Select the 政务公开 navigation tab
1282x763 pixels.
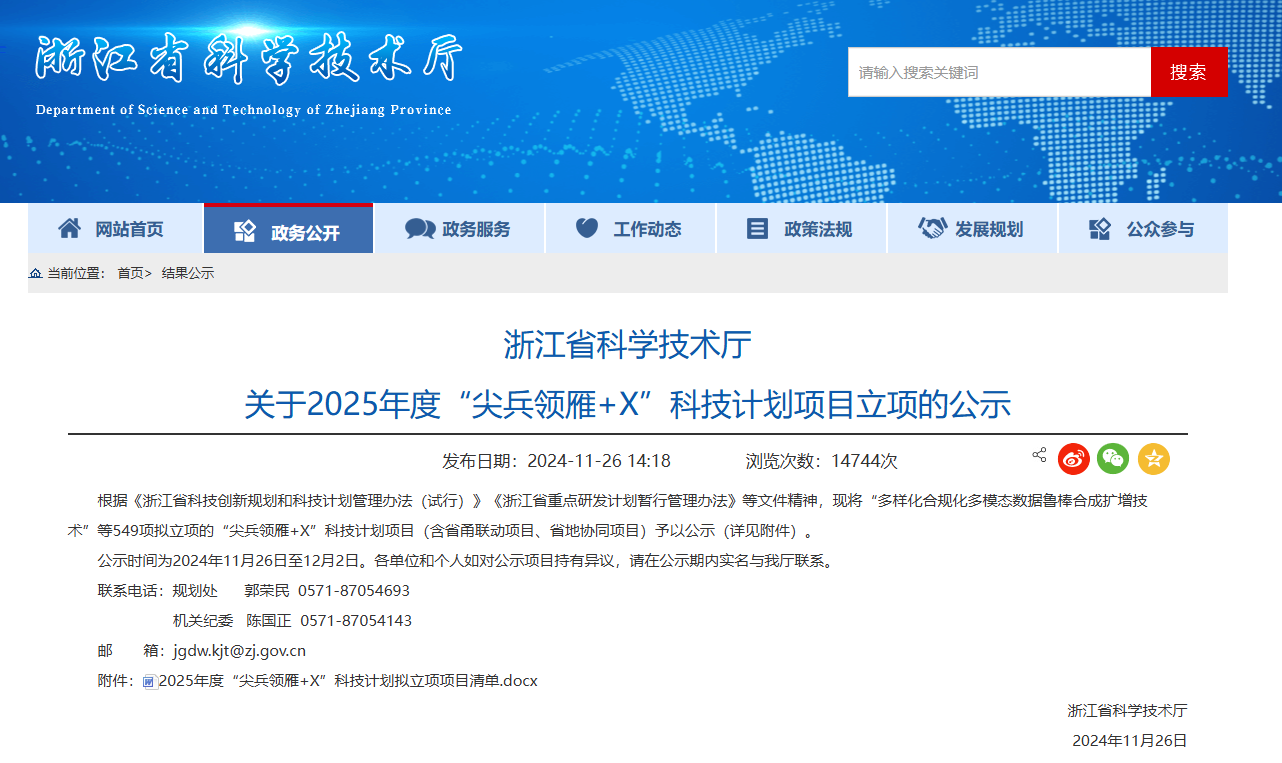[288, 229]
